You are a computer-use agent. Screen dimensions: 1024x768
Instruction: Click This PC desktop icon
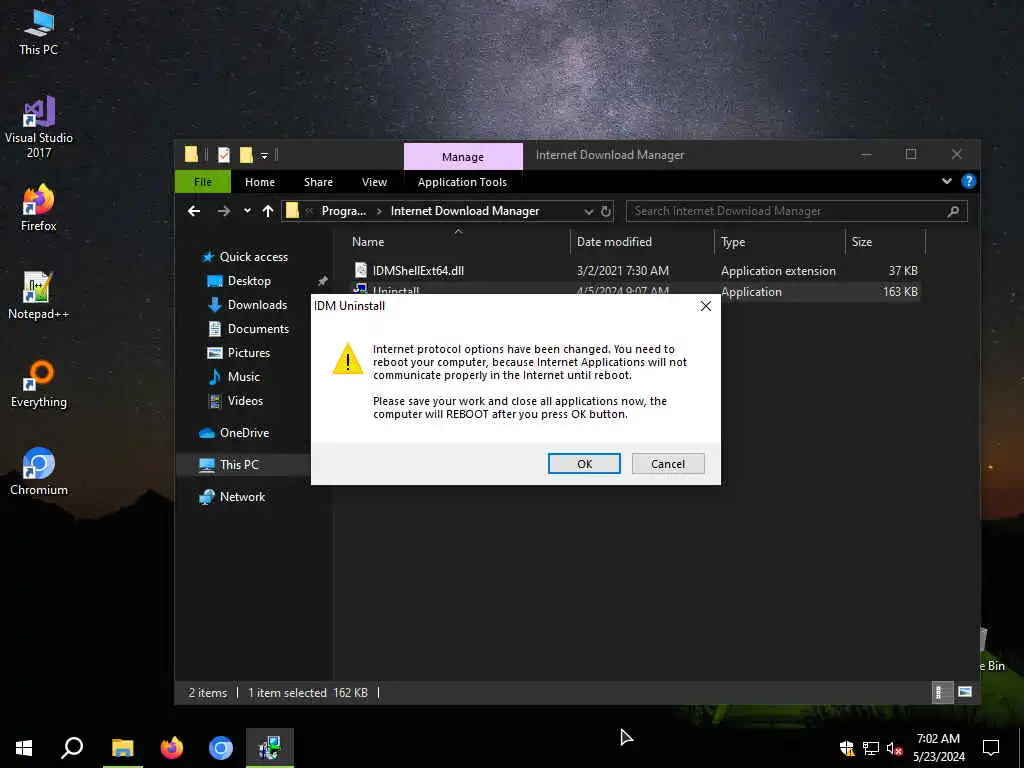pyautogui.click(x=39, y=32)
